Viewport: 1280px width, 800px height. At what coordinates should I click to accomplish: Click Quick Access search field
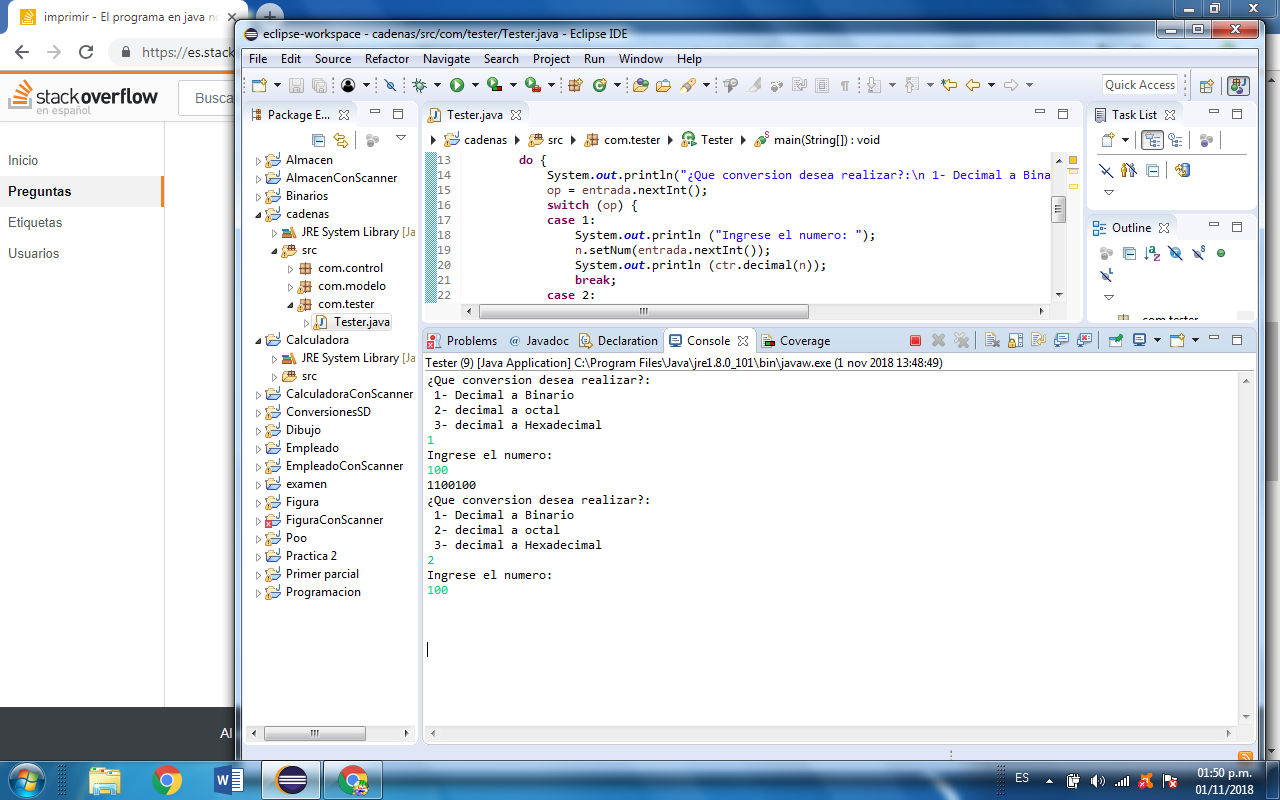1140,85
